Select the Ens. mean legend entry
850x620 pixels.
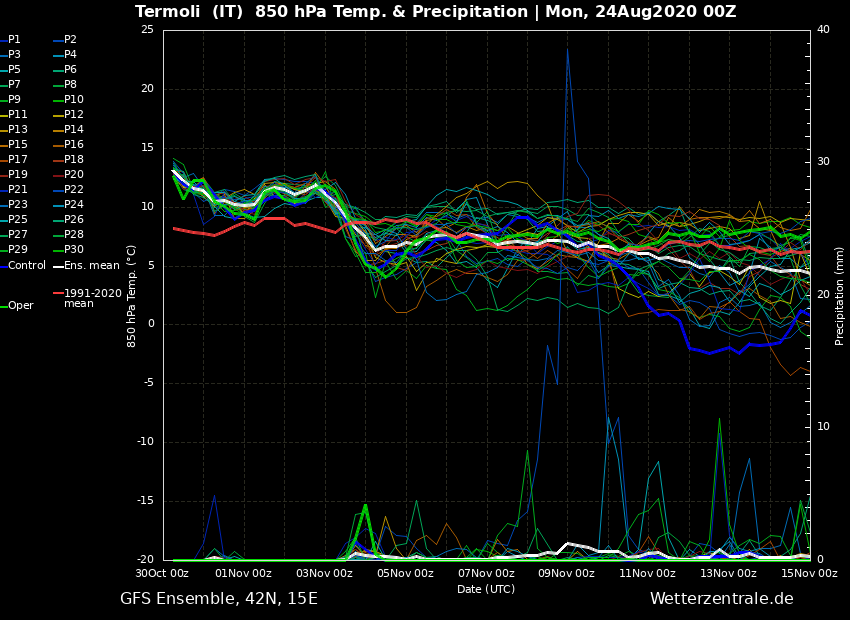pos(91,265)
